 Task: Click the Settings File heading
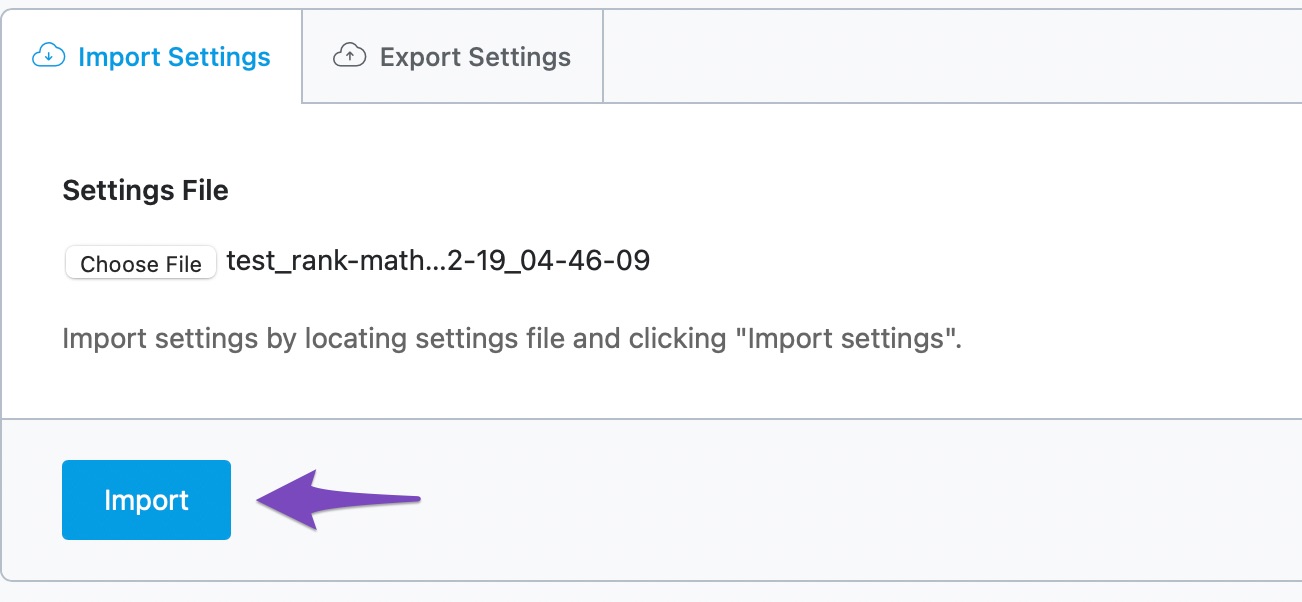coord(145,190)
